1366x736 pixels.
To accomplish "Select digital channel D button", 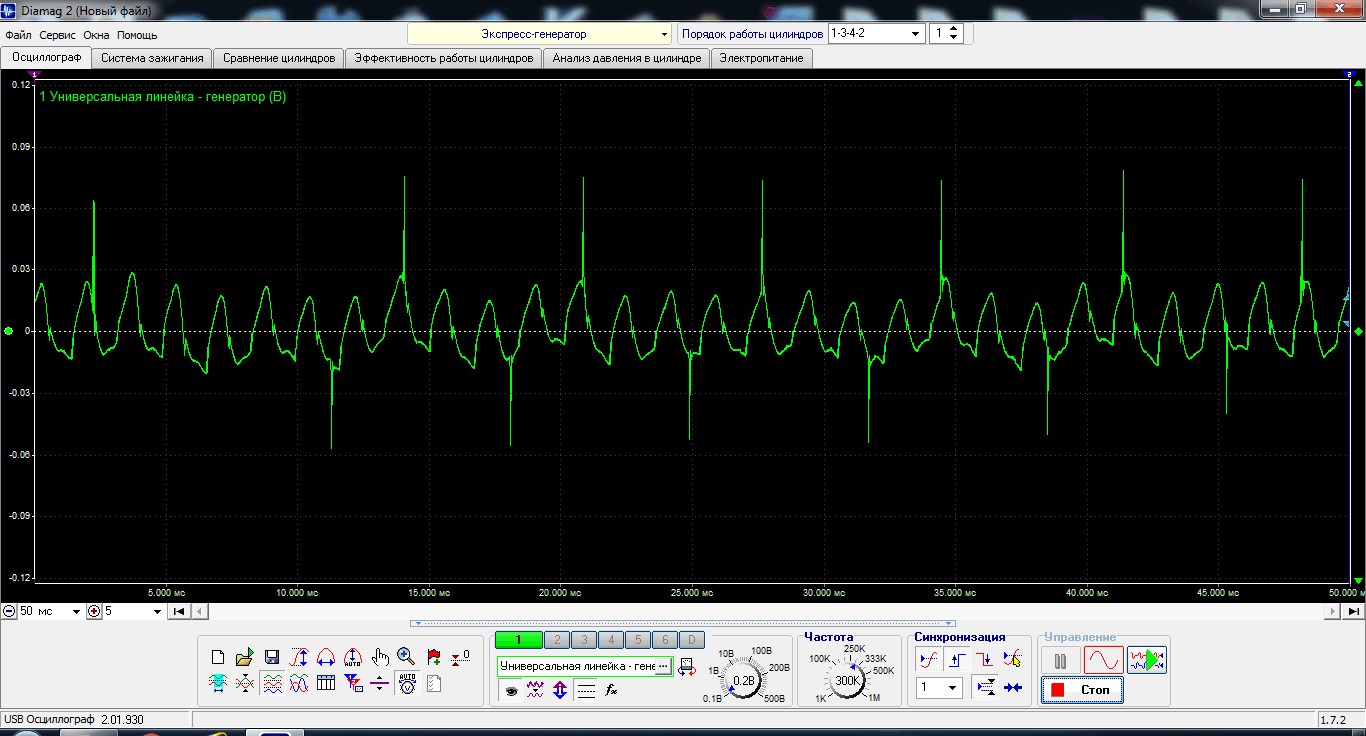I will 692,640.
